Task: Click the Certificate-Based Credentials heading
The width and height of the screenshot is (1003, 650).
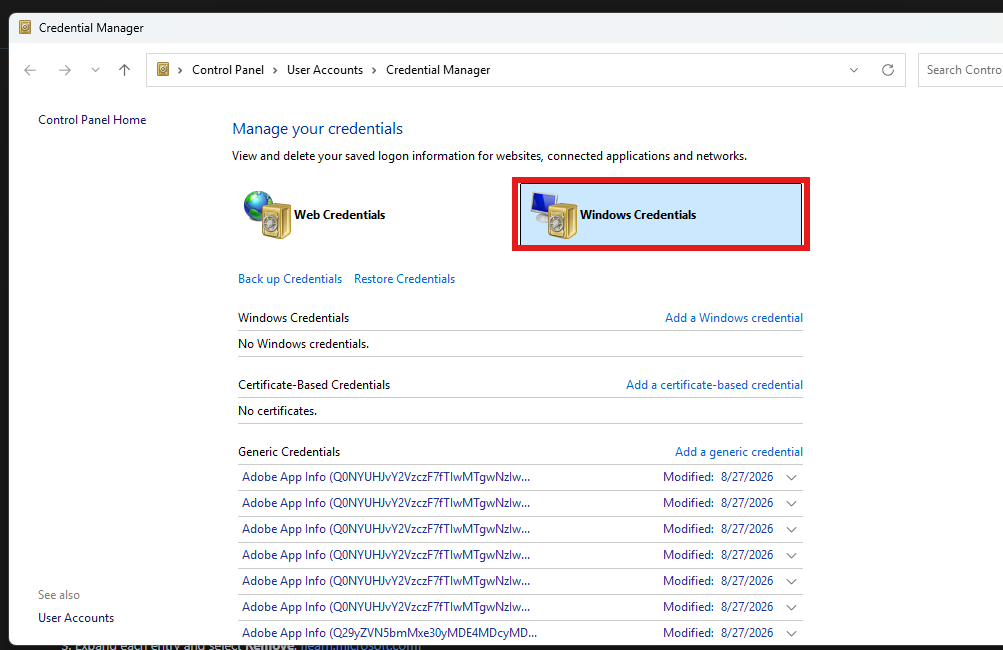Action: pos(314,385)
